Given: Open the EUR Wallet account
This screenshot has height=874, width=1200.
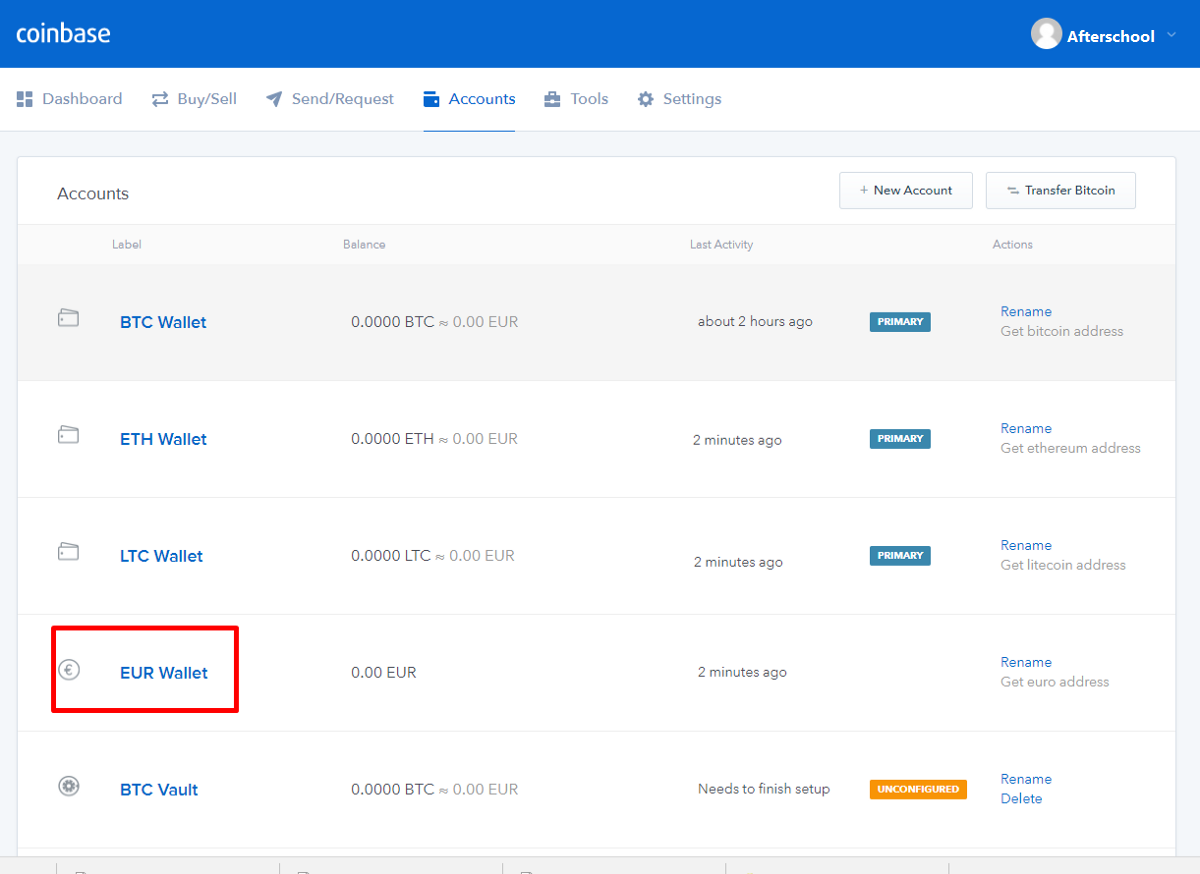Looking at the screenshot, I should tap(164, 673).
